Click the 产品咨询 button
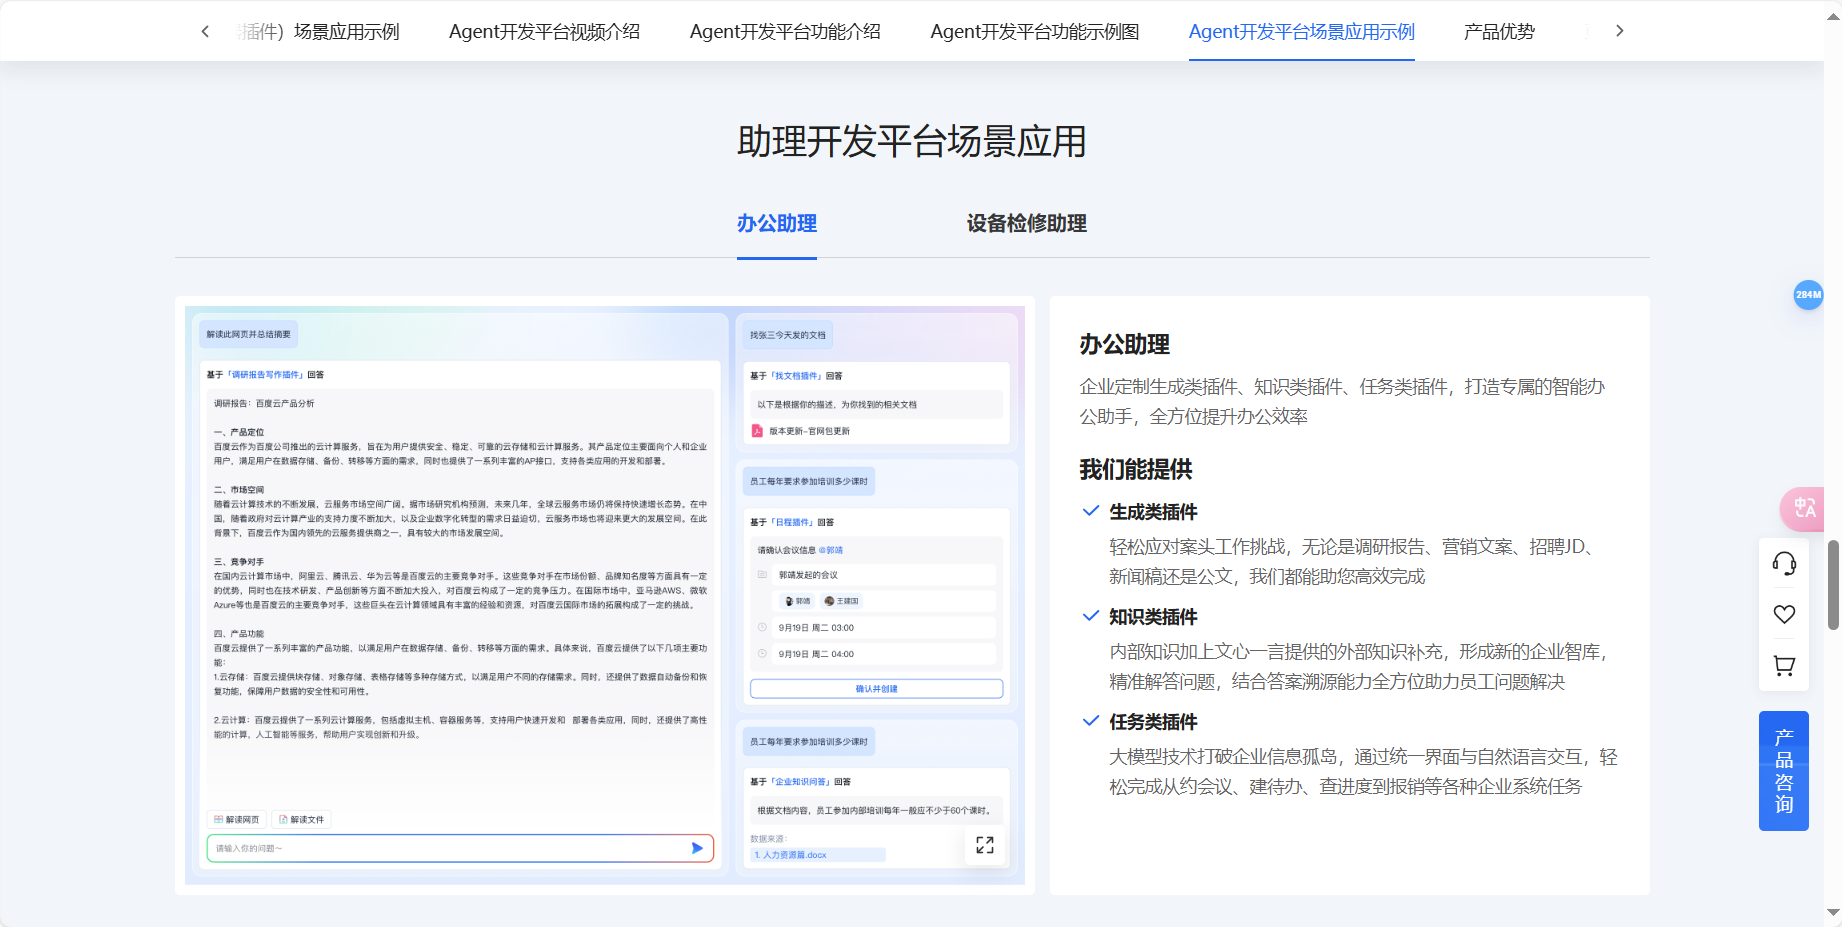The width and height of the screenshot is (1842, 927). click(x=1784, y=770)
